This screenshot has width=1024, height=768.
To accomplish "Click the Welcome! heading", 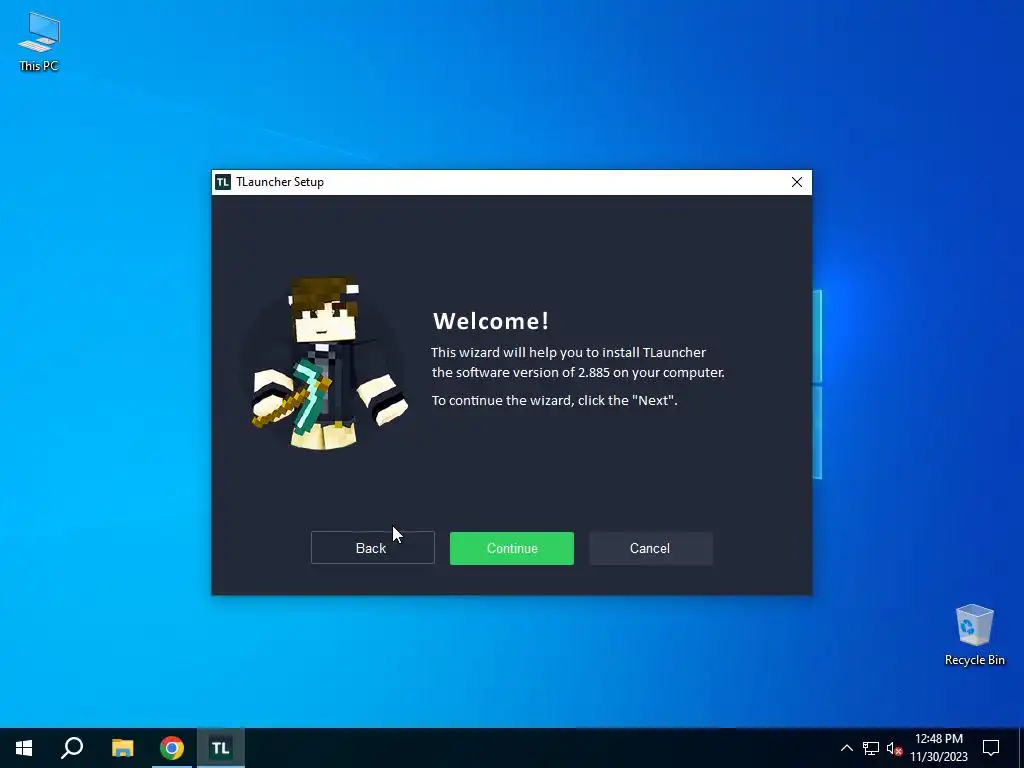I will click(x=491, y=321).
